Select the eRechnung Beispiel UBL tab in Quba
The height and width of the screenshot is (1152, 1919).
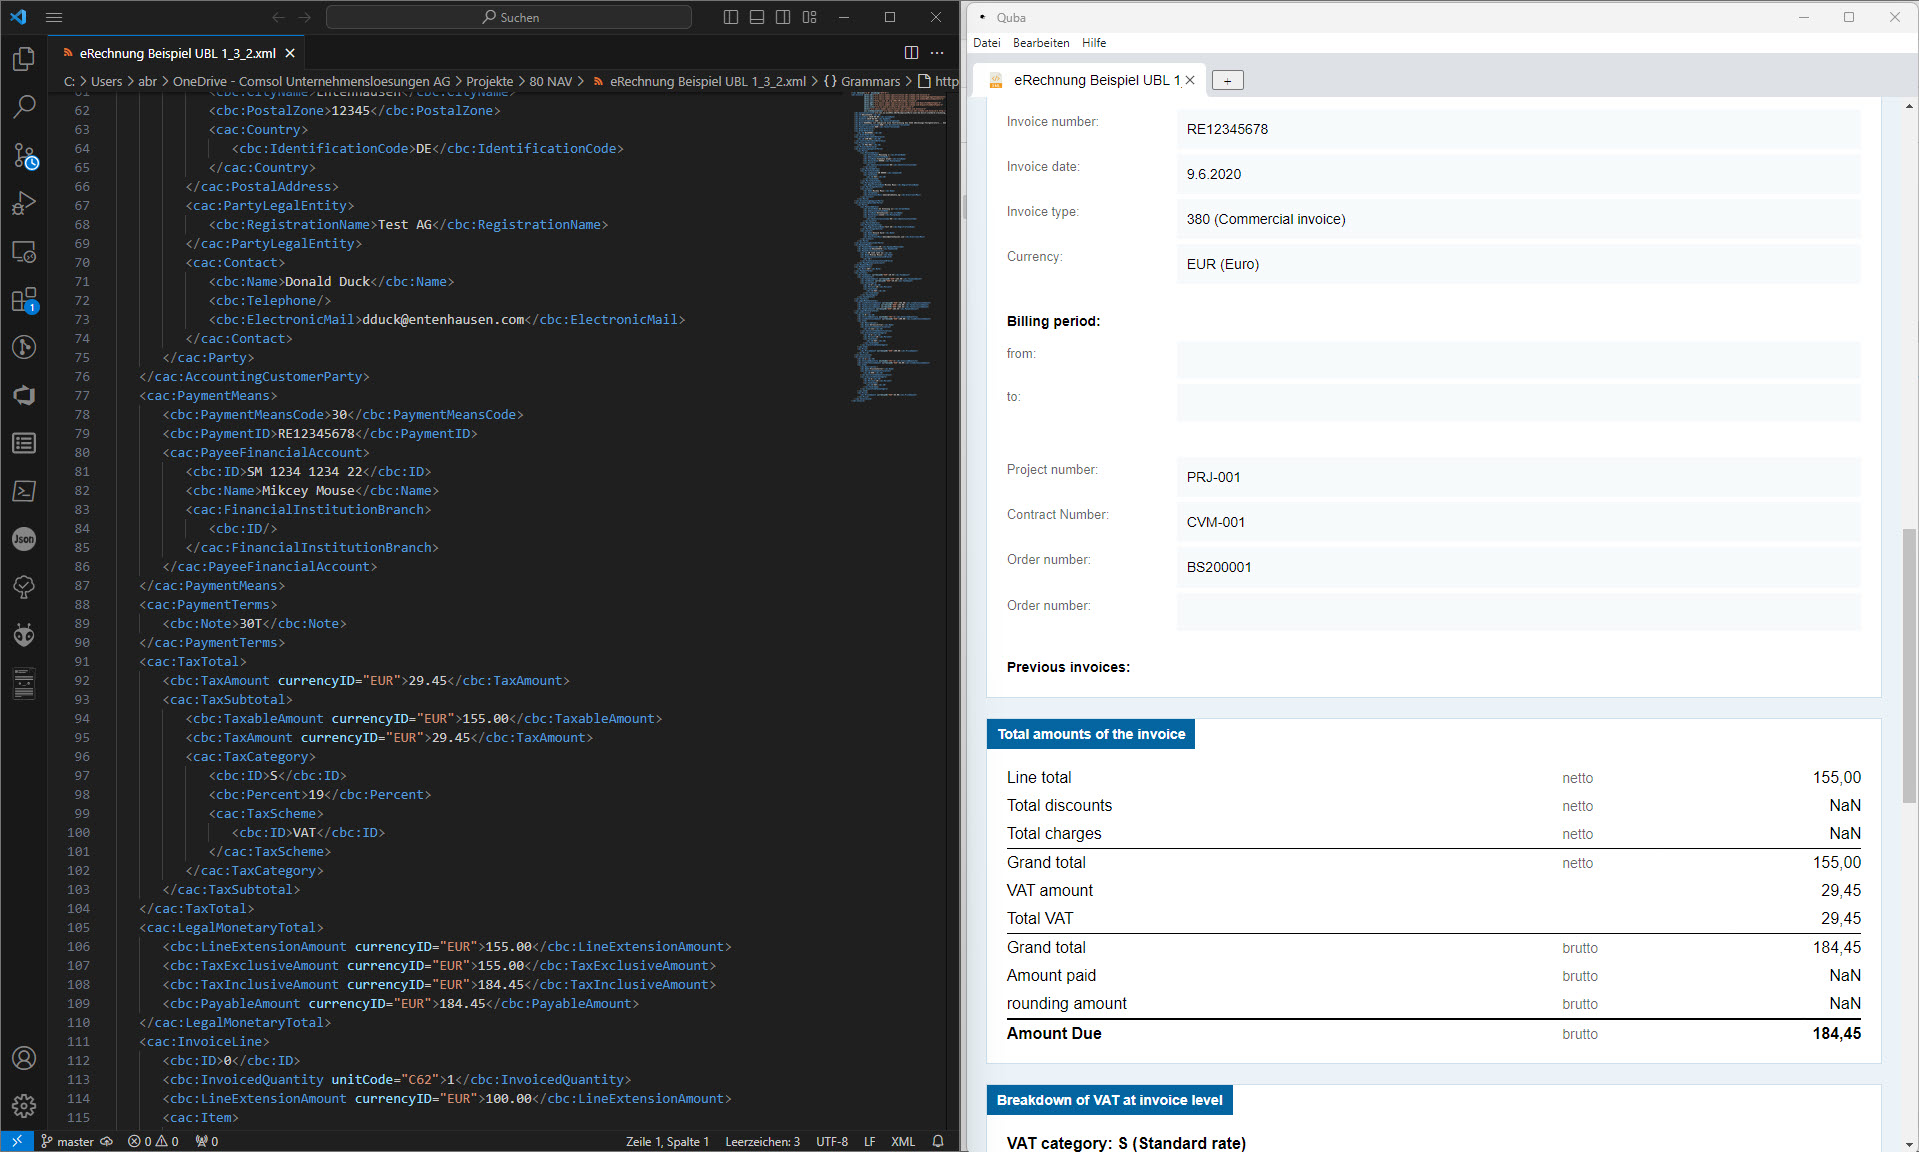click(x=1090, y=80)
